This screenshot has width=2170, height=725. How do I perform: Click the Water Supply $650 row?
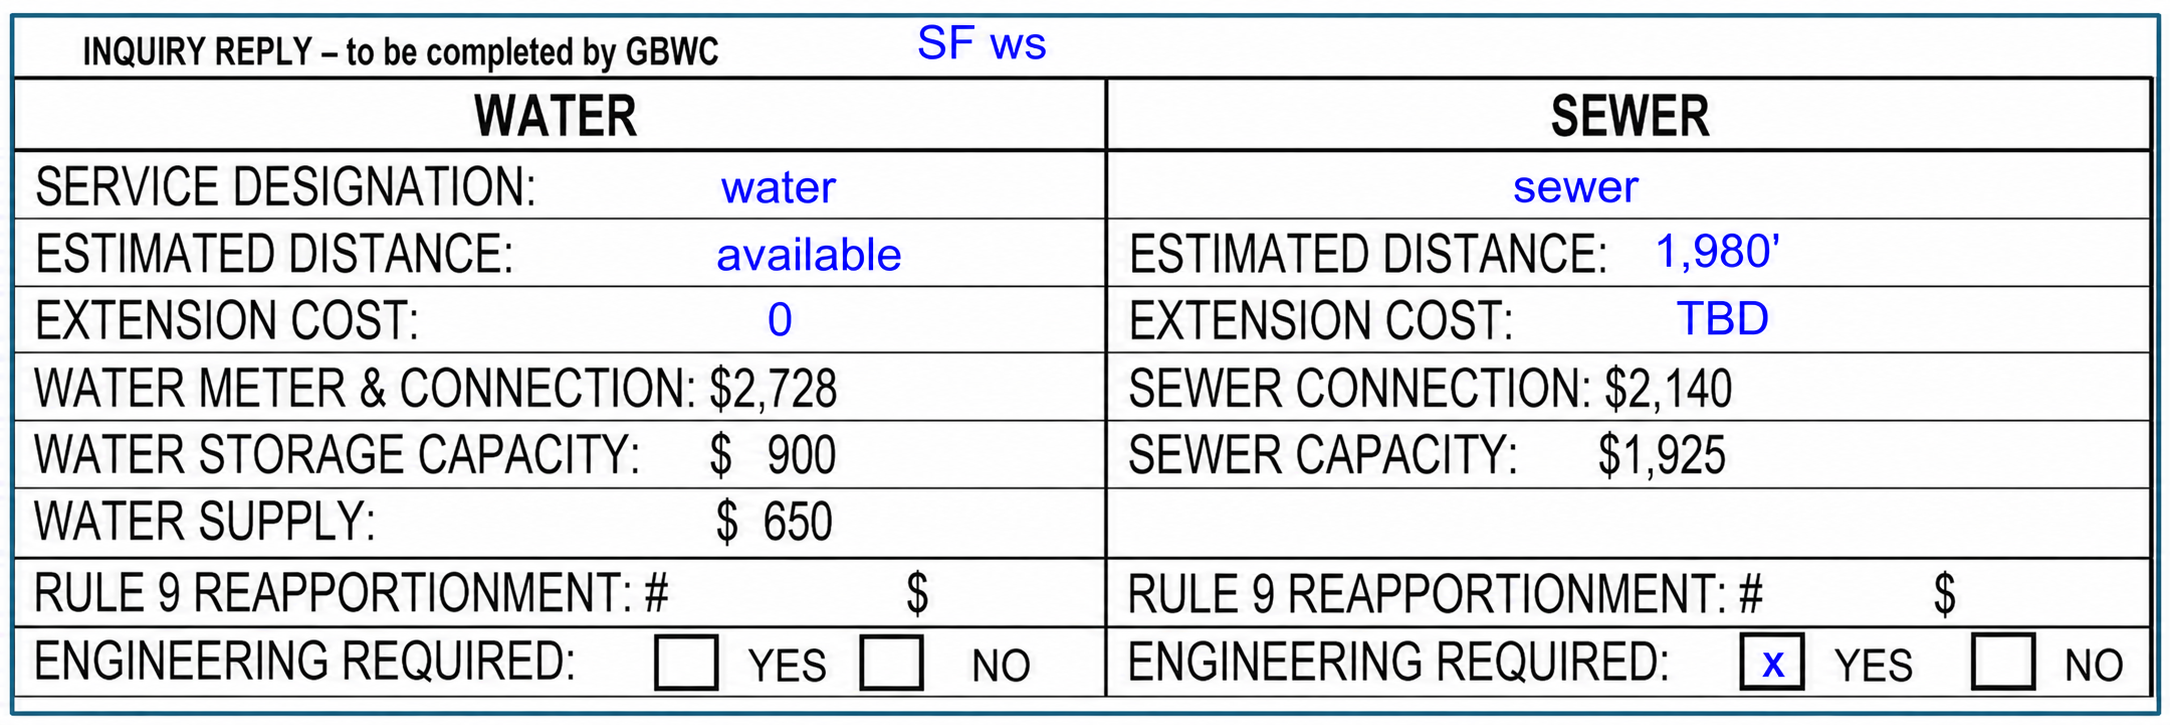tap(560, 522)
